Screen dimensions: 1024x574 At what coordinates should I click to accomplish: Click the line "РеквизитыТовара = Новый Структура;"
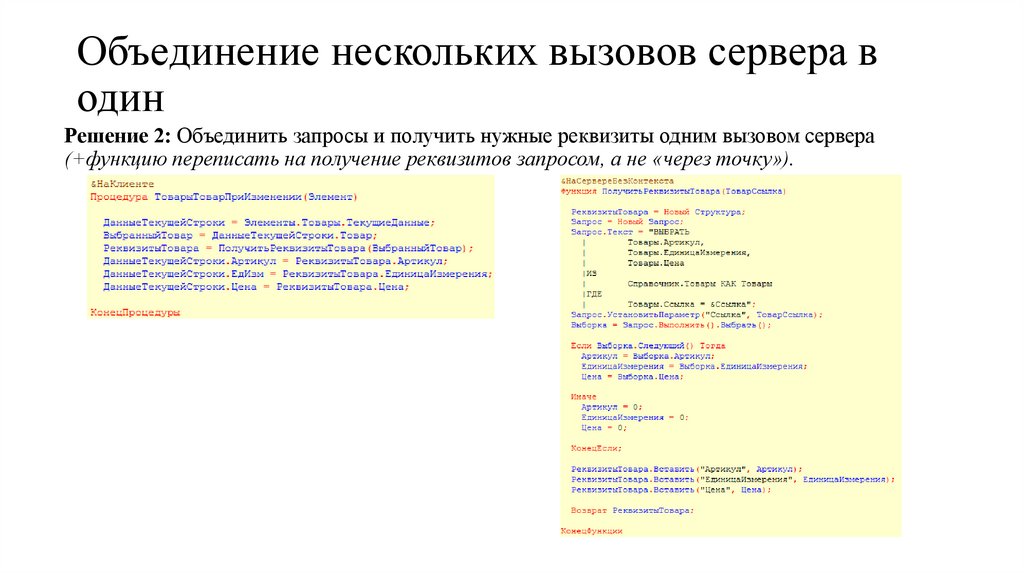click(x=658, y=212)
